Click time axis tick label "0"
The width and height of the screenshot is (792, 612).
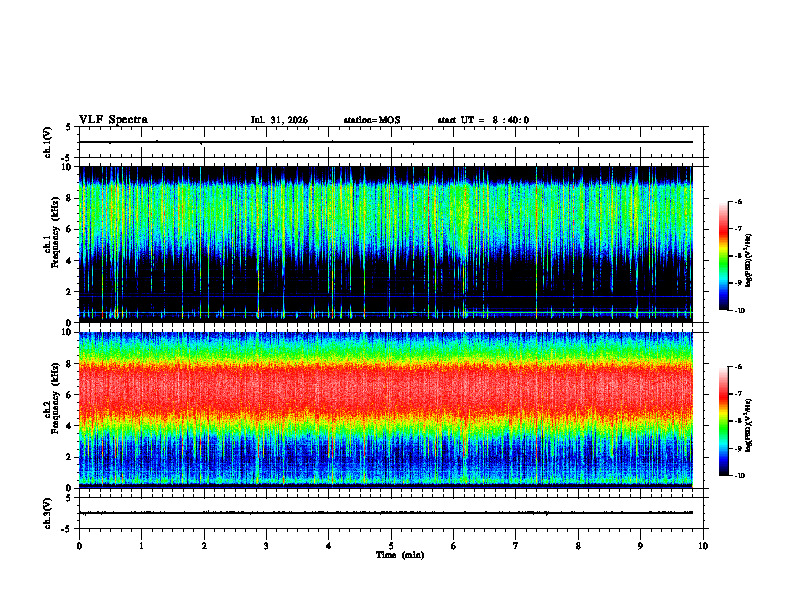click(x=79, y=546)
